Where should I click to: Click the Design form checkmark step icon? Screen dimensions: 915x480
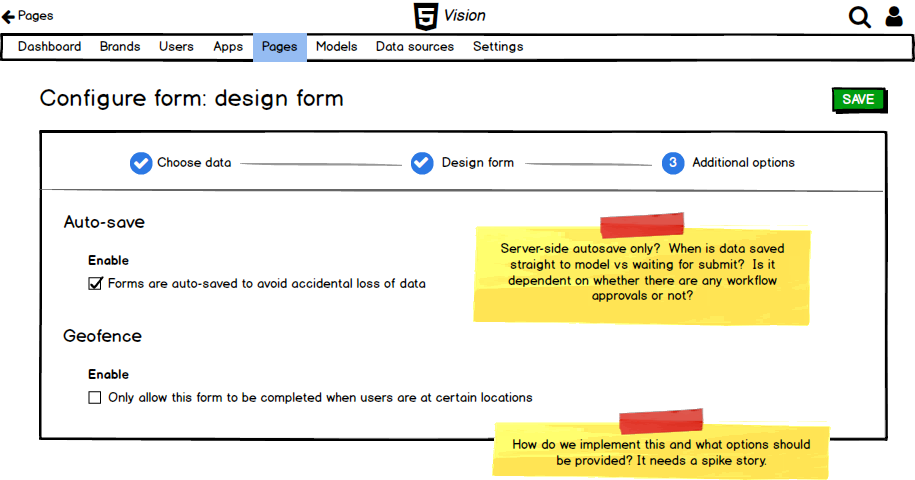point(422,163)
